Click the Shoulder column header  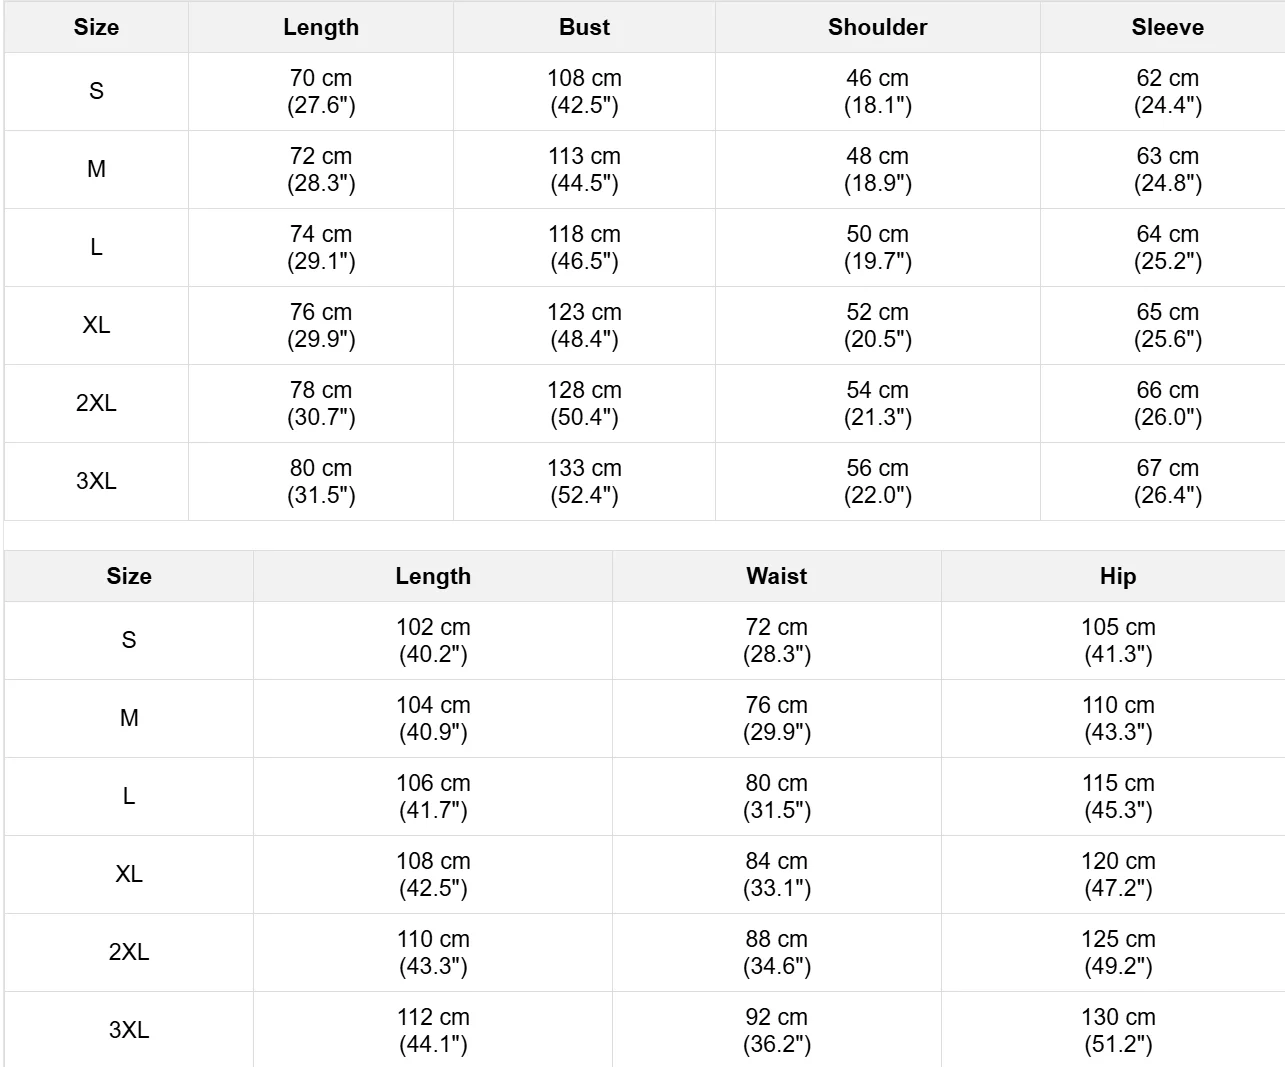pos(877,27)
